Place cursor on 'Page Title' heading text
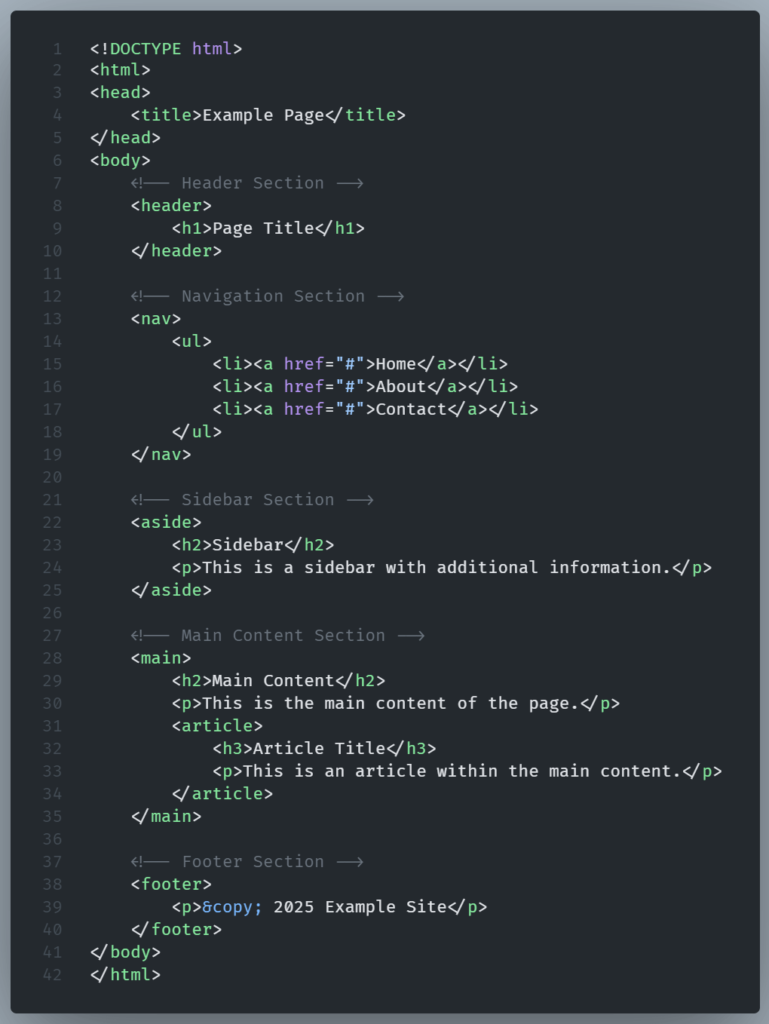Viewport: 769px width, 1024px height. coord(263,228)
